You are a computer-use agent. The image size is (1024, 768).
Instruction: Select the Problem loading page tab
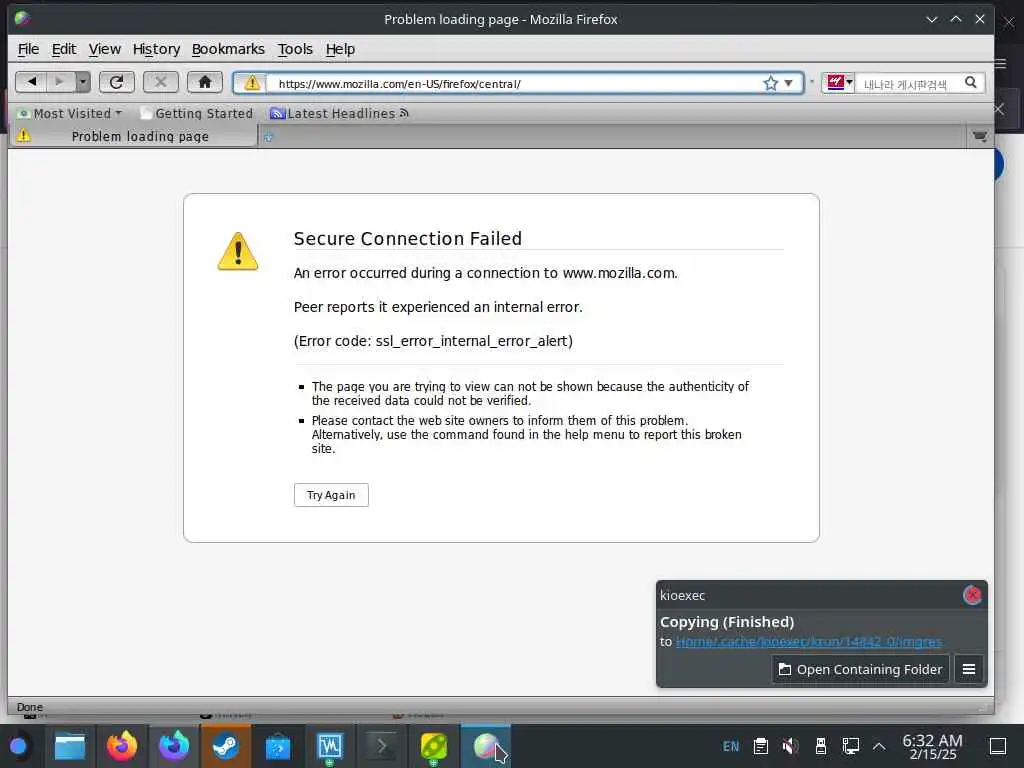tap(134, 136)
